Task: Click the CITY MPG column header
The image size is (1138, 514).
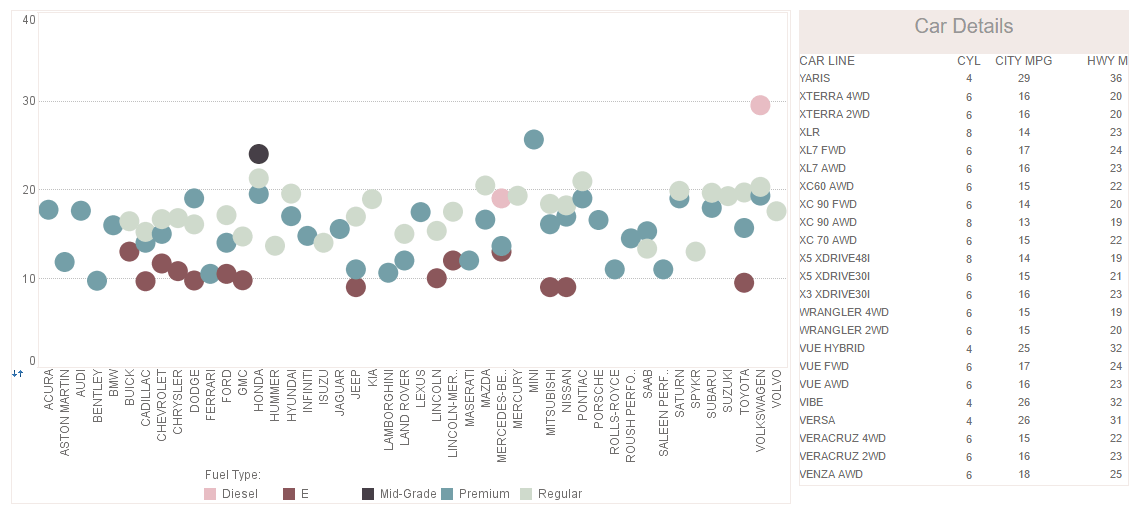Action: (1023, 61)
